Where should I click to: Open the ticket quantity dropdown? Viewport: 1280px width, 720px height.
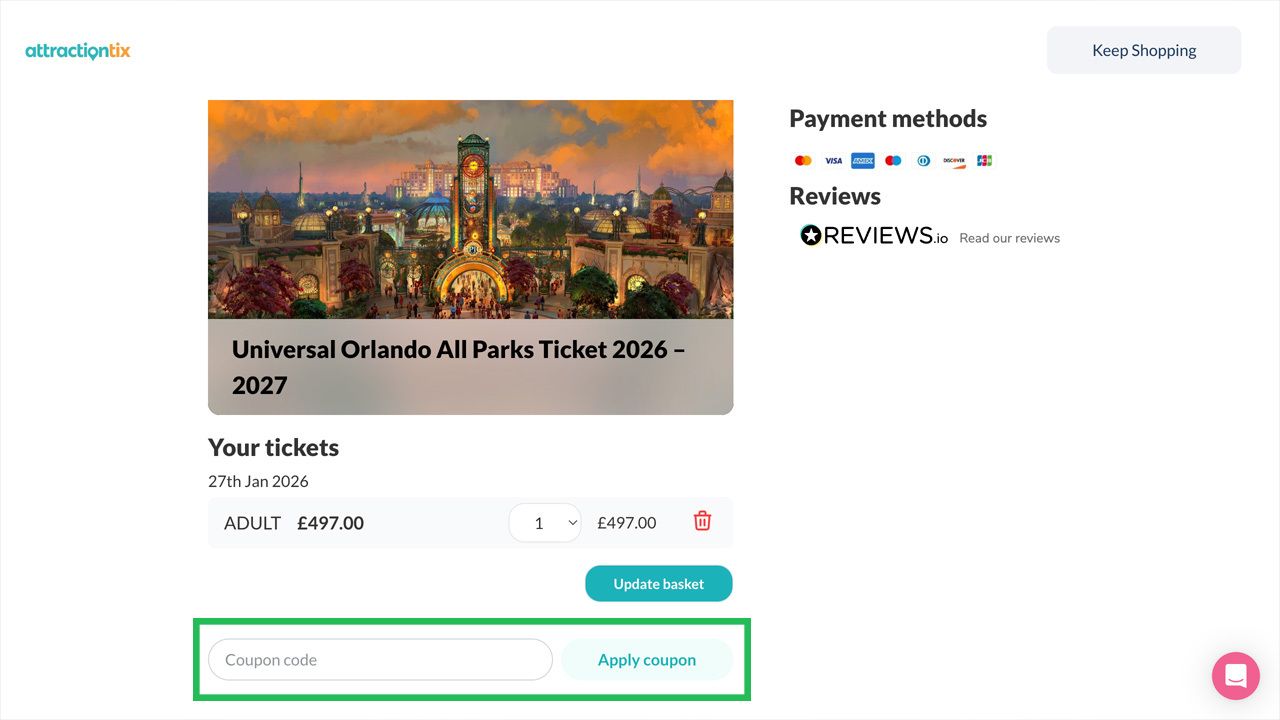(x=545, y=522)
